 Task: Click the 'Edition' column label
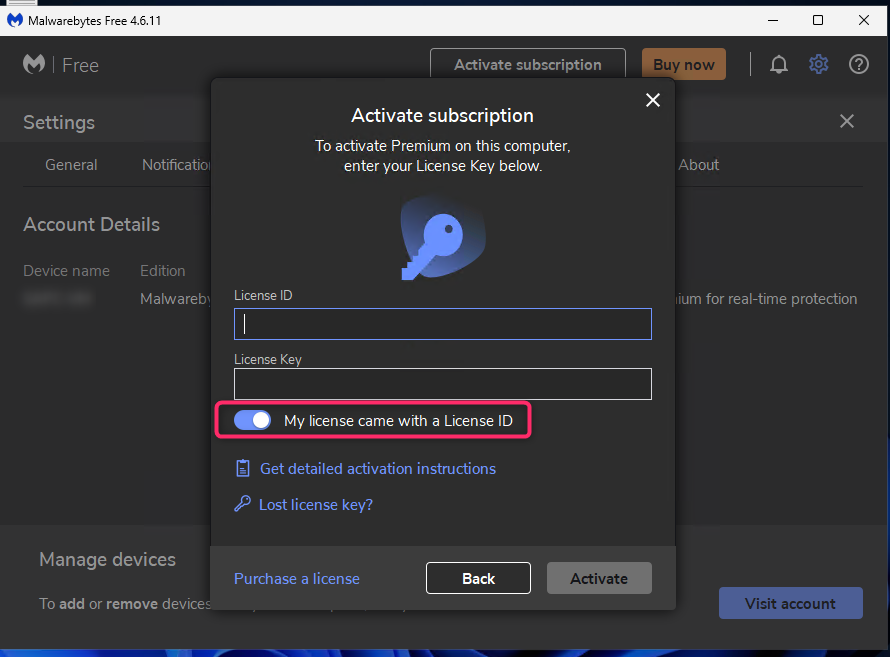pos(163,271)
